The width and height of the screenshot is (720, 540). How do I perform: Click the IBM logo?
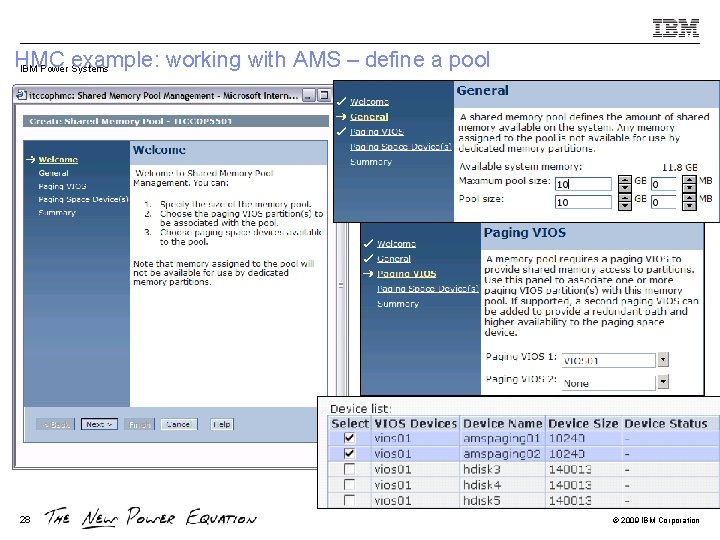click(676, 28)
